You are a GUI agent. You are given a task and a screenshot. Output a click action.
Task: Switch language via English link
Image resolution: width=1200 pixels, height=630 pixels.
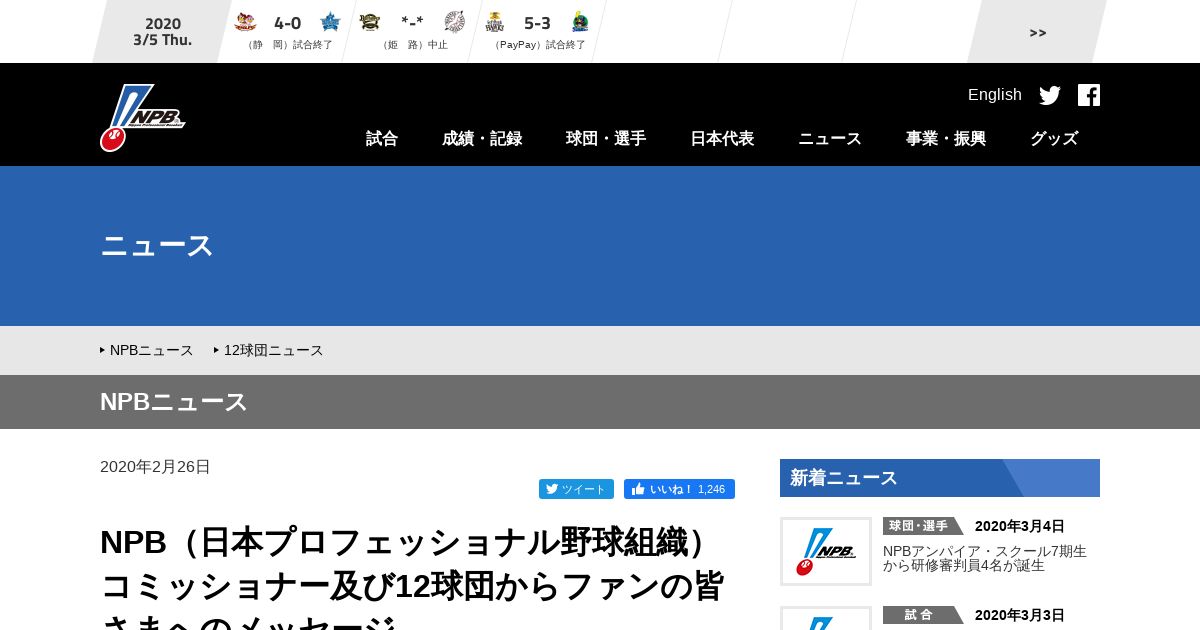pos(995,95)
